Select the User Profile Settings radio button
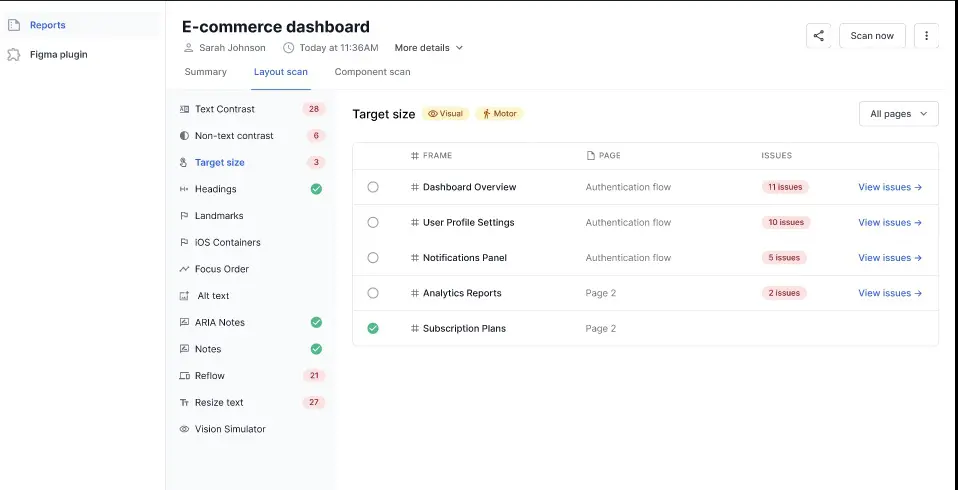The height and width of the screenshot is (490, 958). point(373,222)
